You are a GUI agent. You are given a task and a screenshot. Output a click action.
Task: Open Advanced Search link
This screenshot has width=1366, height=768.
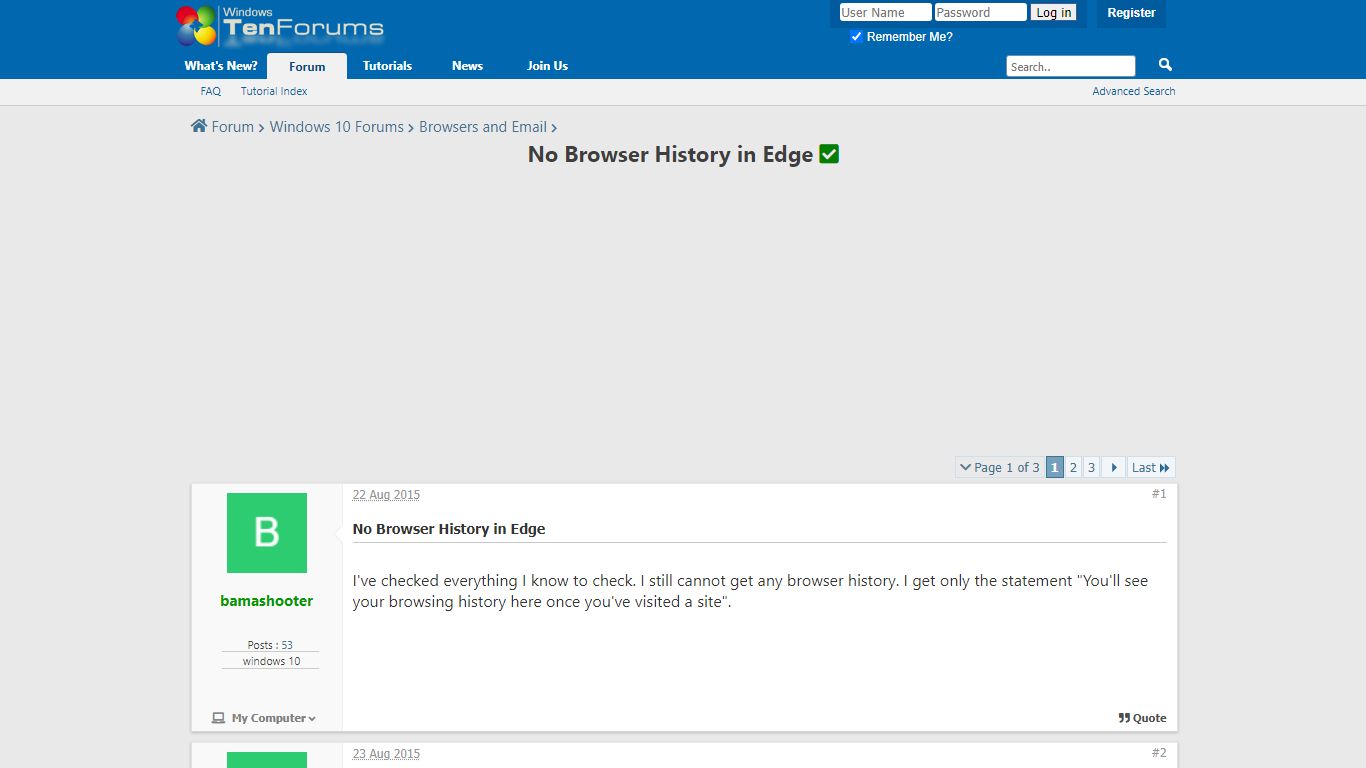[x=1134, y=91]
